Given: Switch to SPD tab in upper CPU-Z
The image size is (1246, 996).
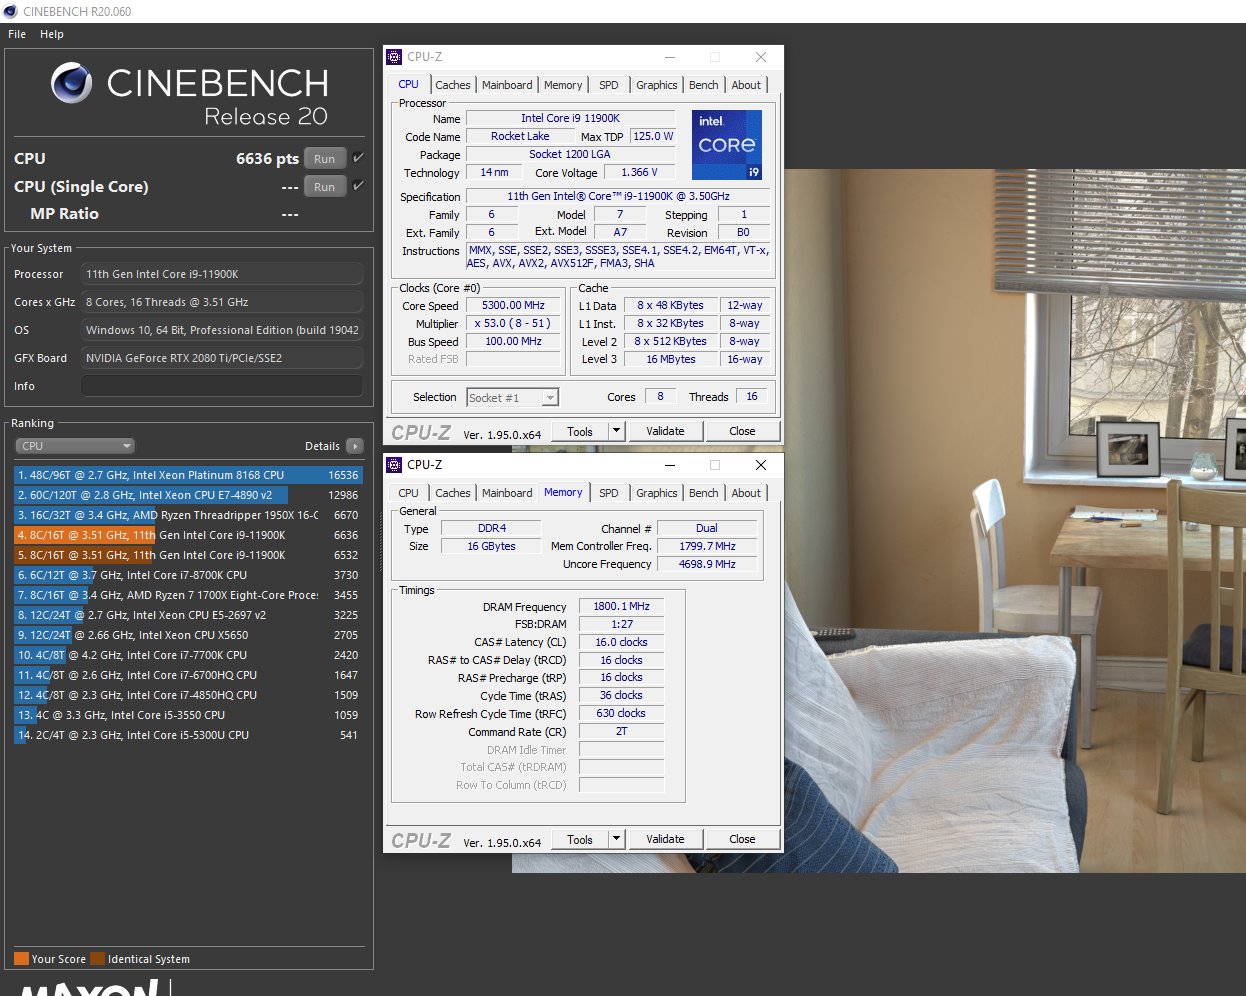Looking at the screenshot, I should tap(609, 85).
